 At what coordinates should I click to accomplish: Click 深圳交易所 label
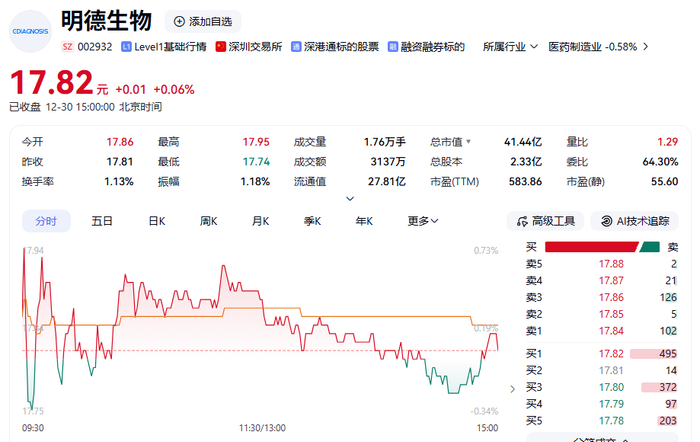(255, 47)
